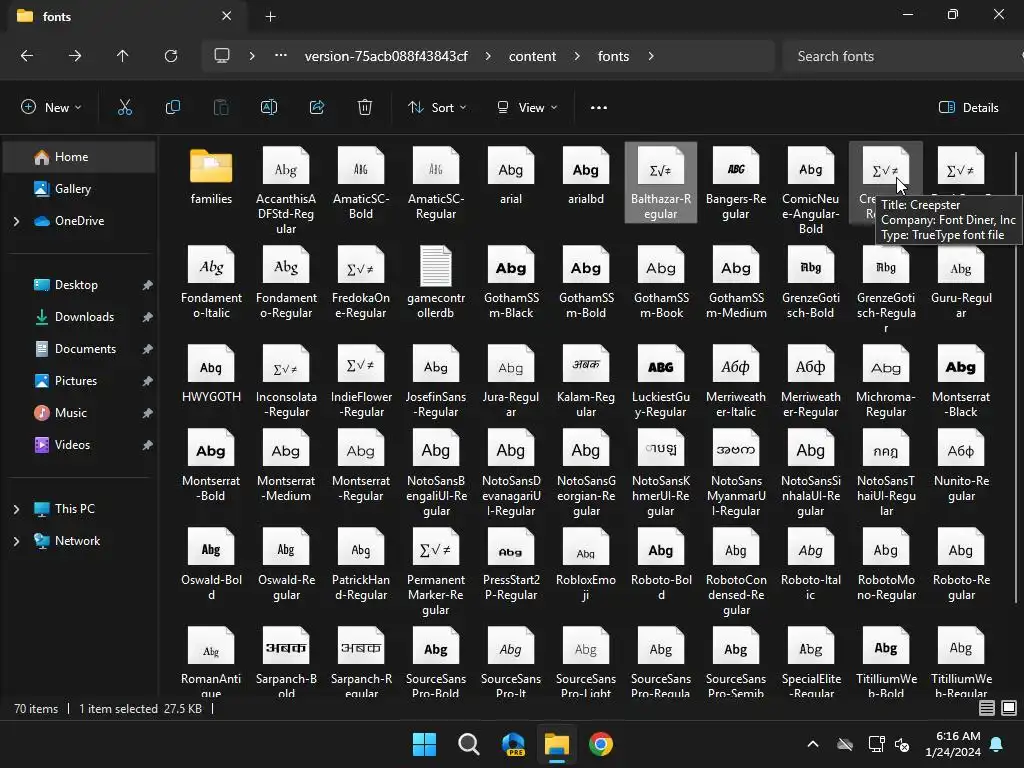The width and height of the screenshot is (1024, 768).
Task: Select the RobloxEmoji font file
Action: tap(586, 565)
